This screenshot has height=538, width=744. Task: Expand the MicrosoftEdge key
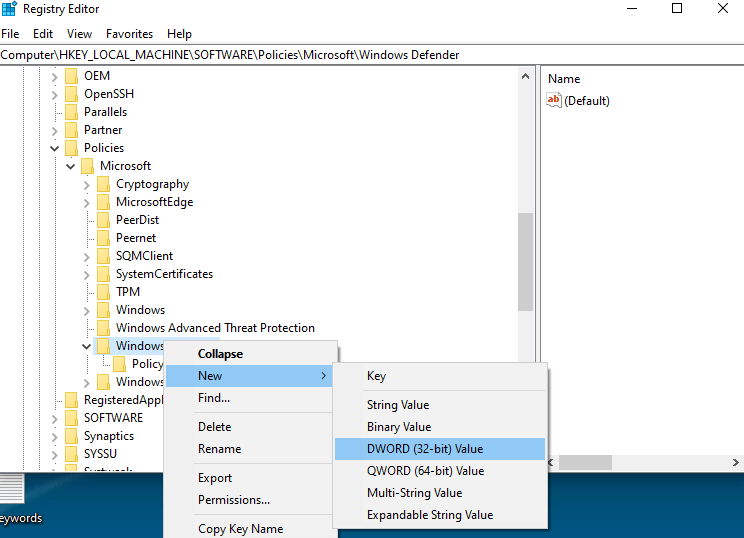click(x=86, y=203)
